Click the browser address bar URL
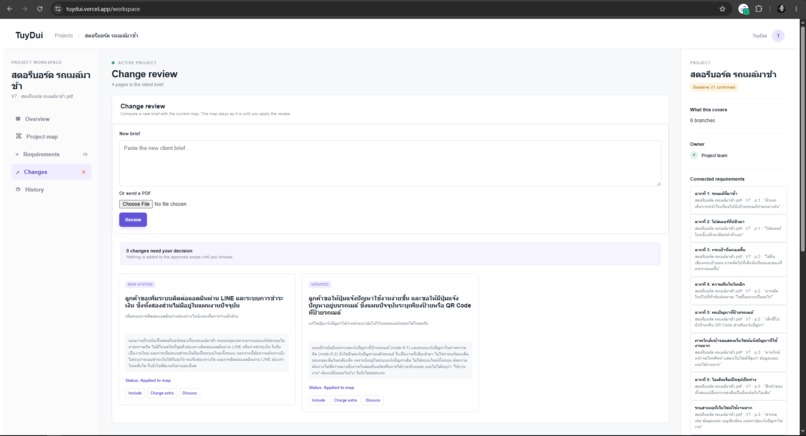This screenshot has width=806, height=436. pos(103,9)
